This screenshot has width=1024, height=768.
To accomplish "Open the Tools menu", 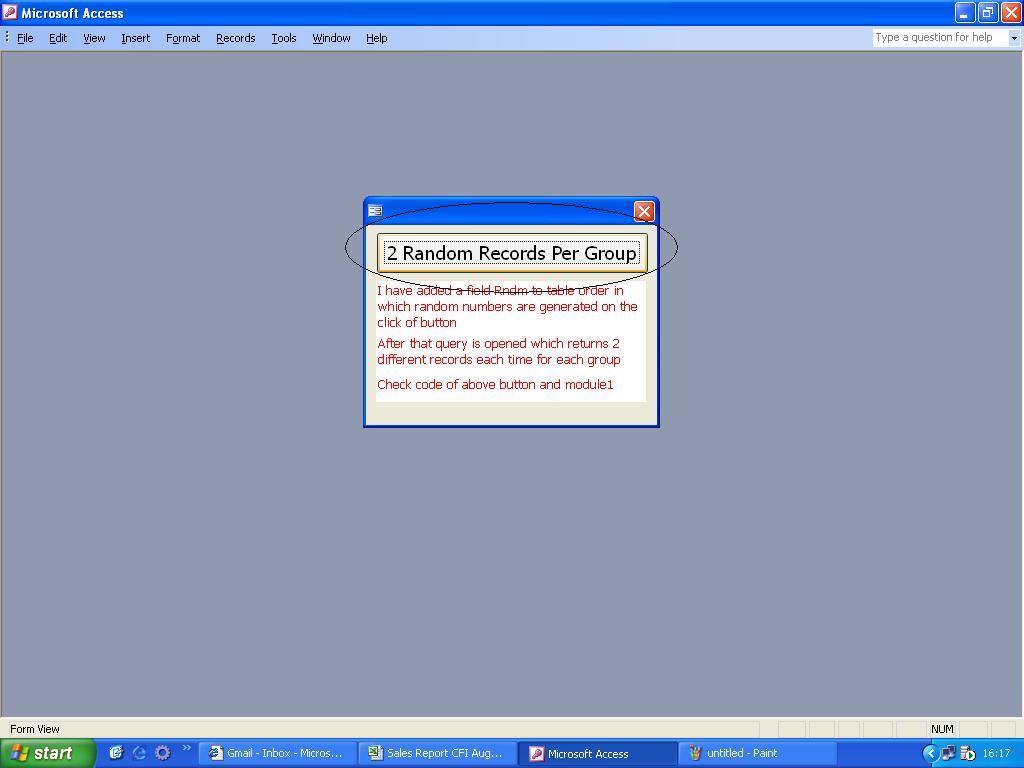I will click(x=283, y=38).
